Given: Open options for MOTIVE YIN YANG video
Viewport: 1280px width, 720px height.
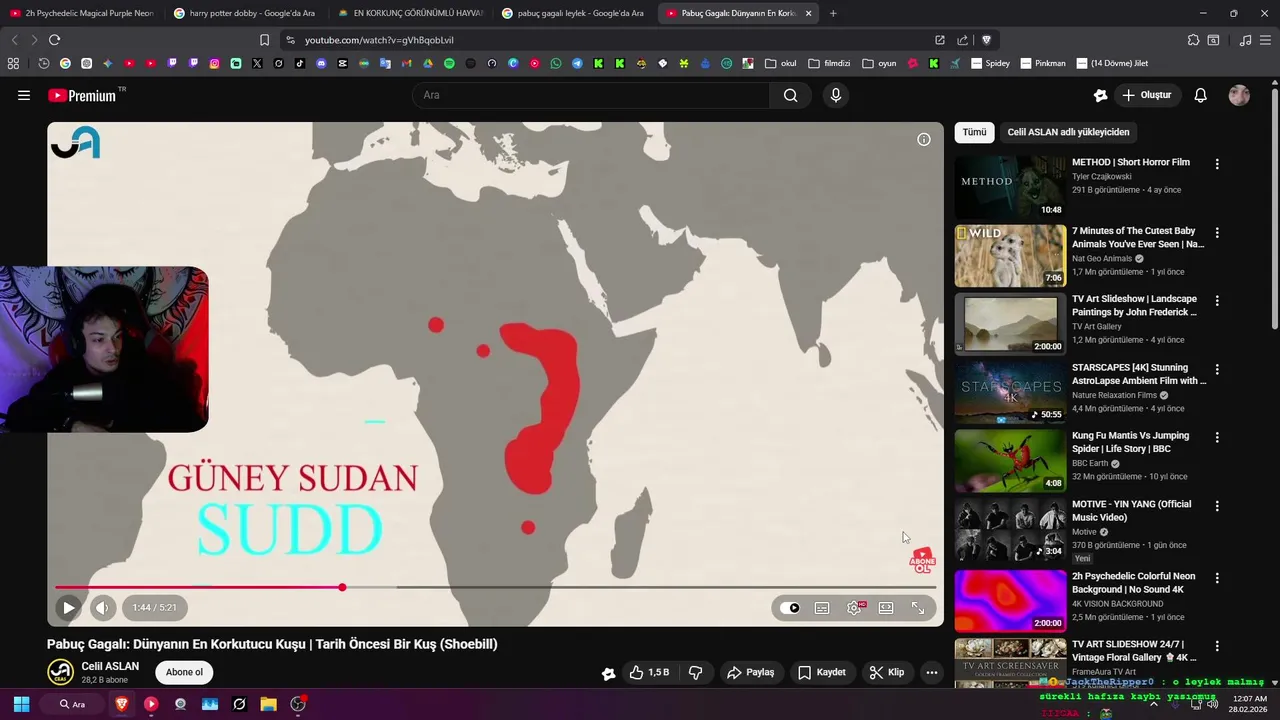Looking at the screenshot, I should (1217, 506).
